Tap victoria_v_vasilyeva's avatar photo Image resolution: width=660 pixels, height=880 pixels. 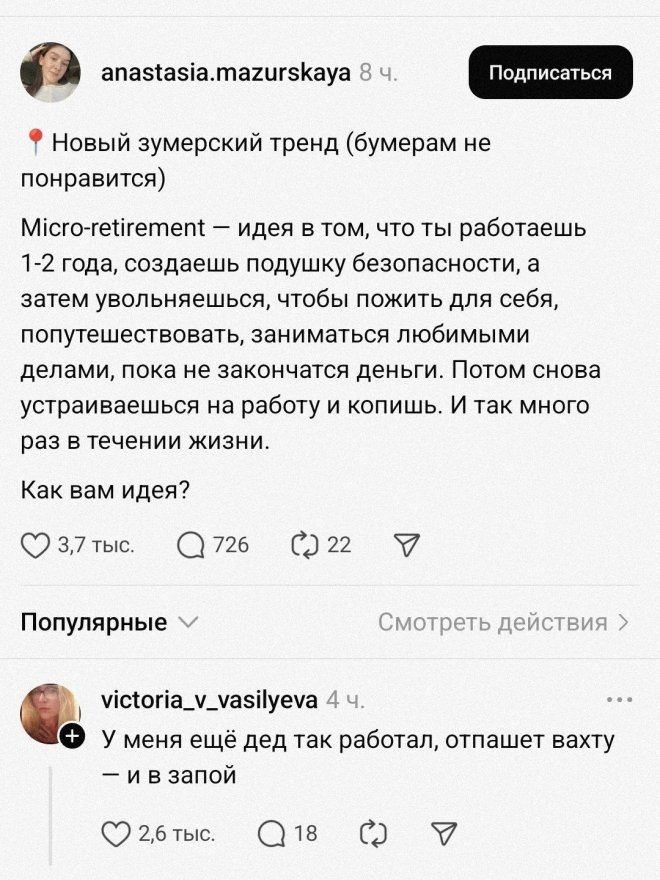48,714
